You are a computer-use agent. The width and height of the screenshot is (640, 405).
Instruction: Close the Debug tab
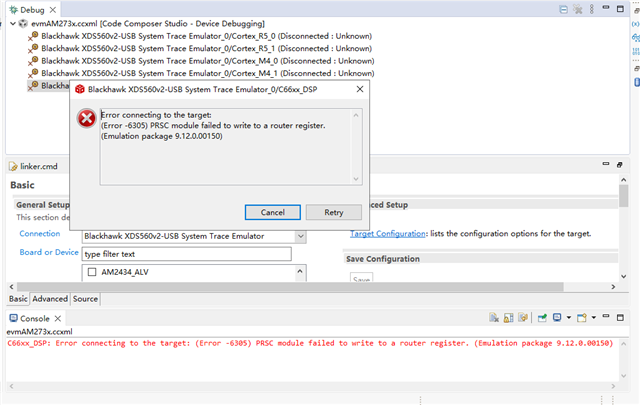click(x=53, y=10)
